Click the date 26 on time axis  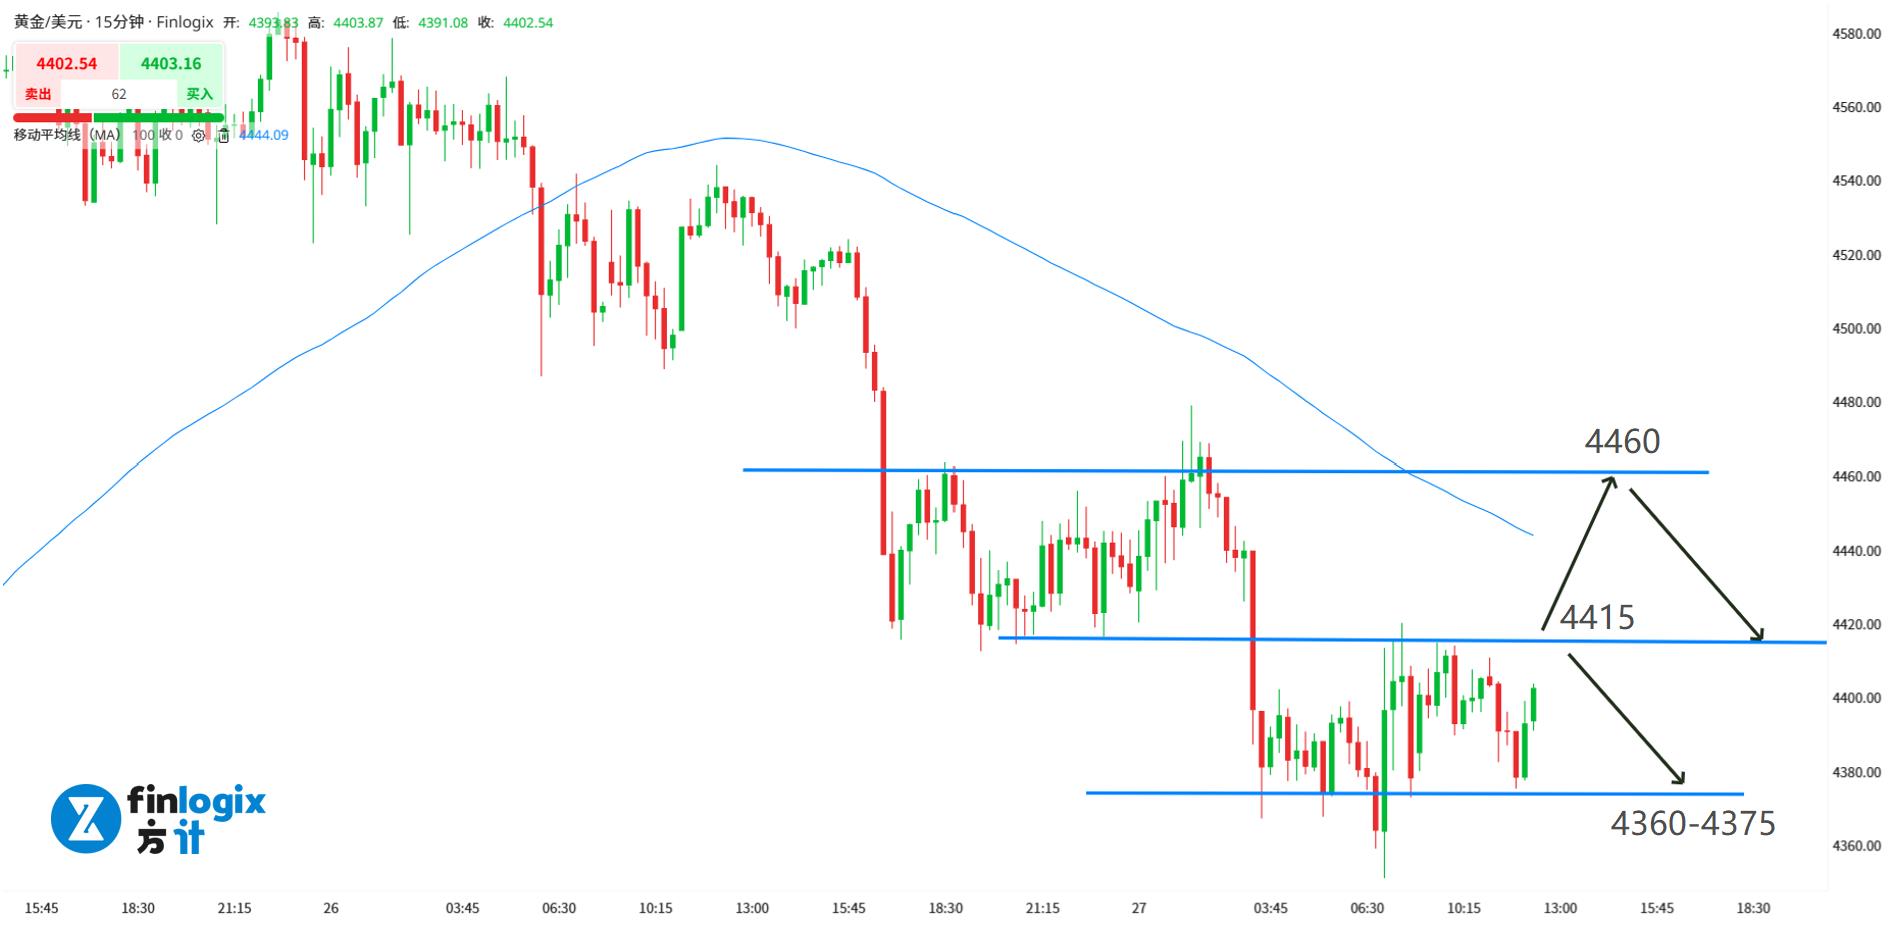point(331,908)
